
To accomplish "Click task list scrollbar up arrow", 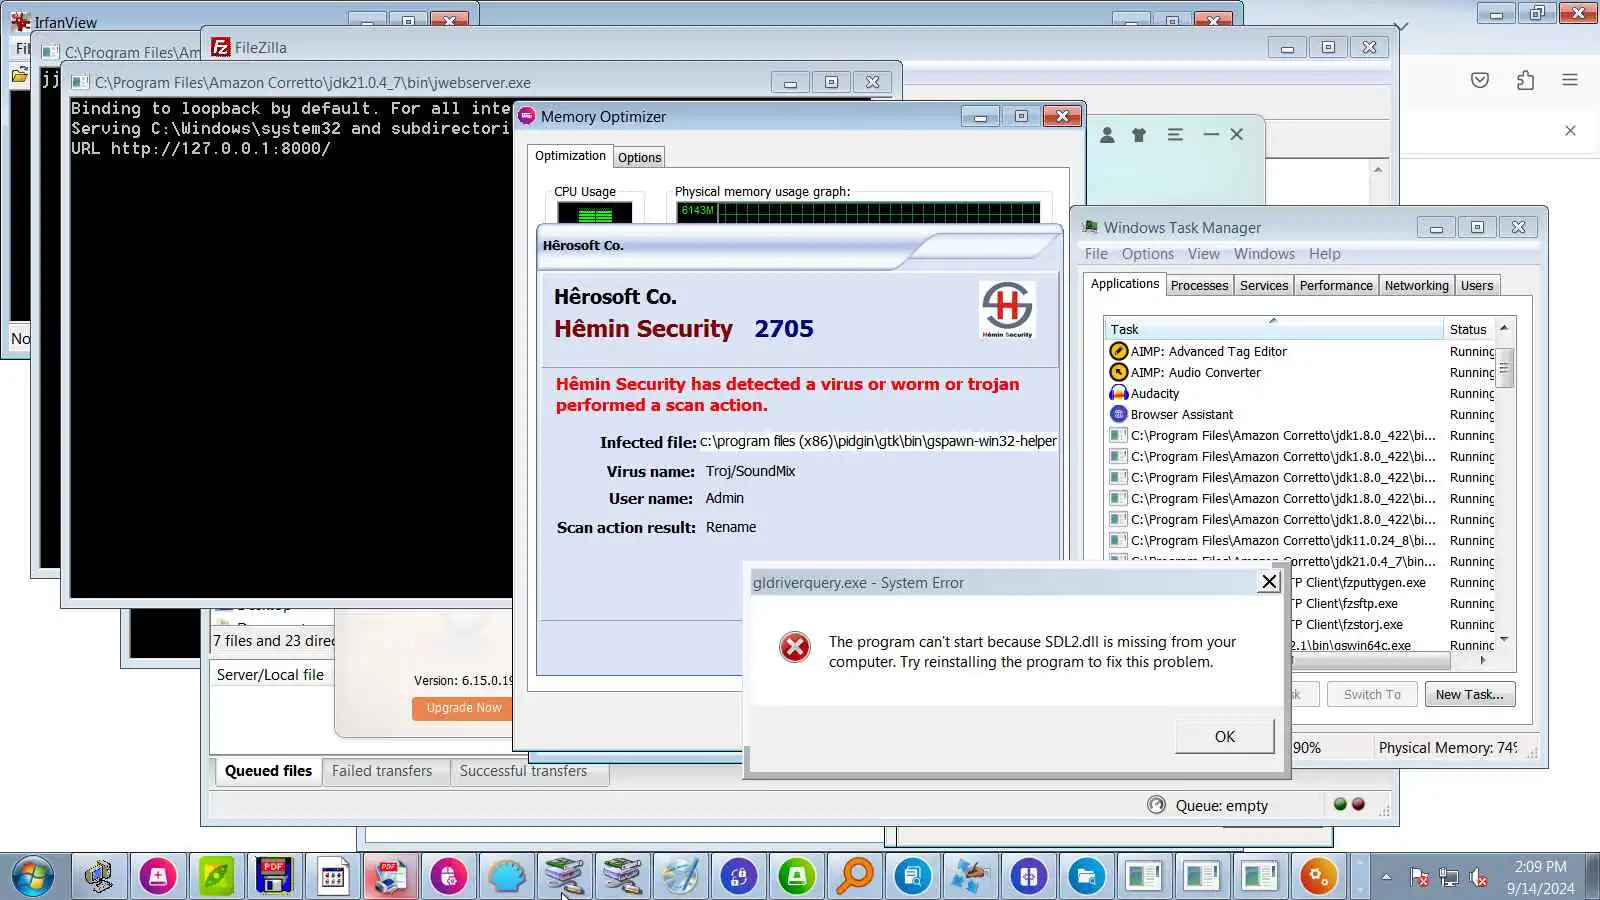I will click(1503, 328).
